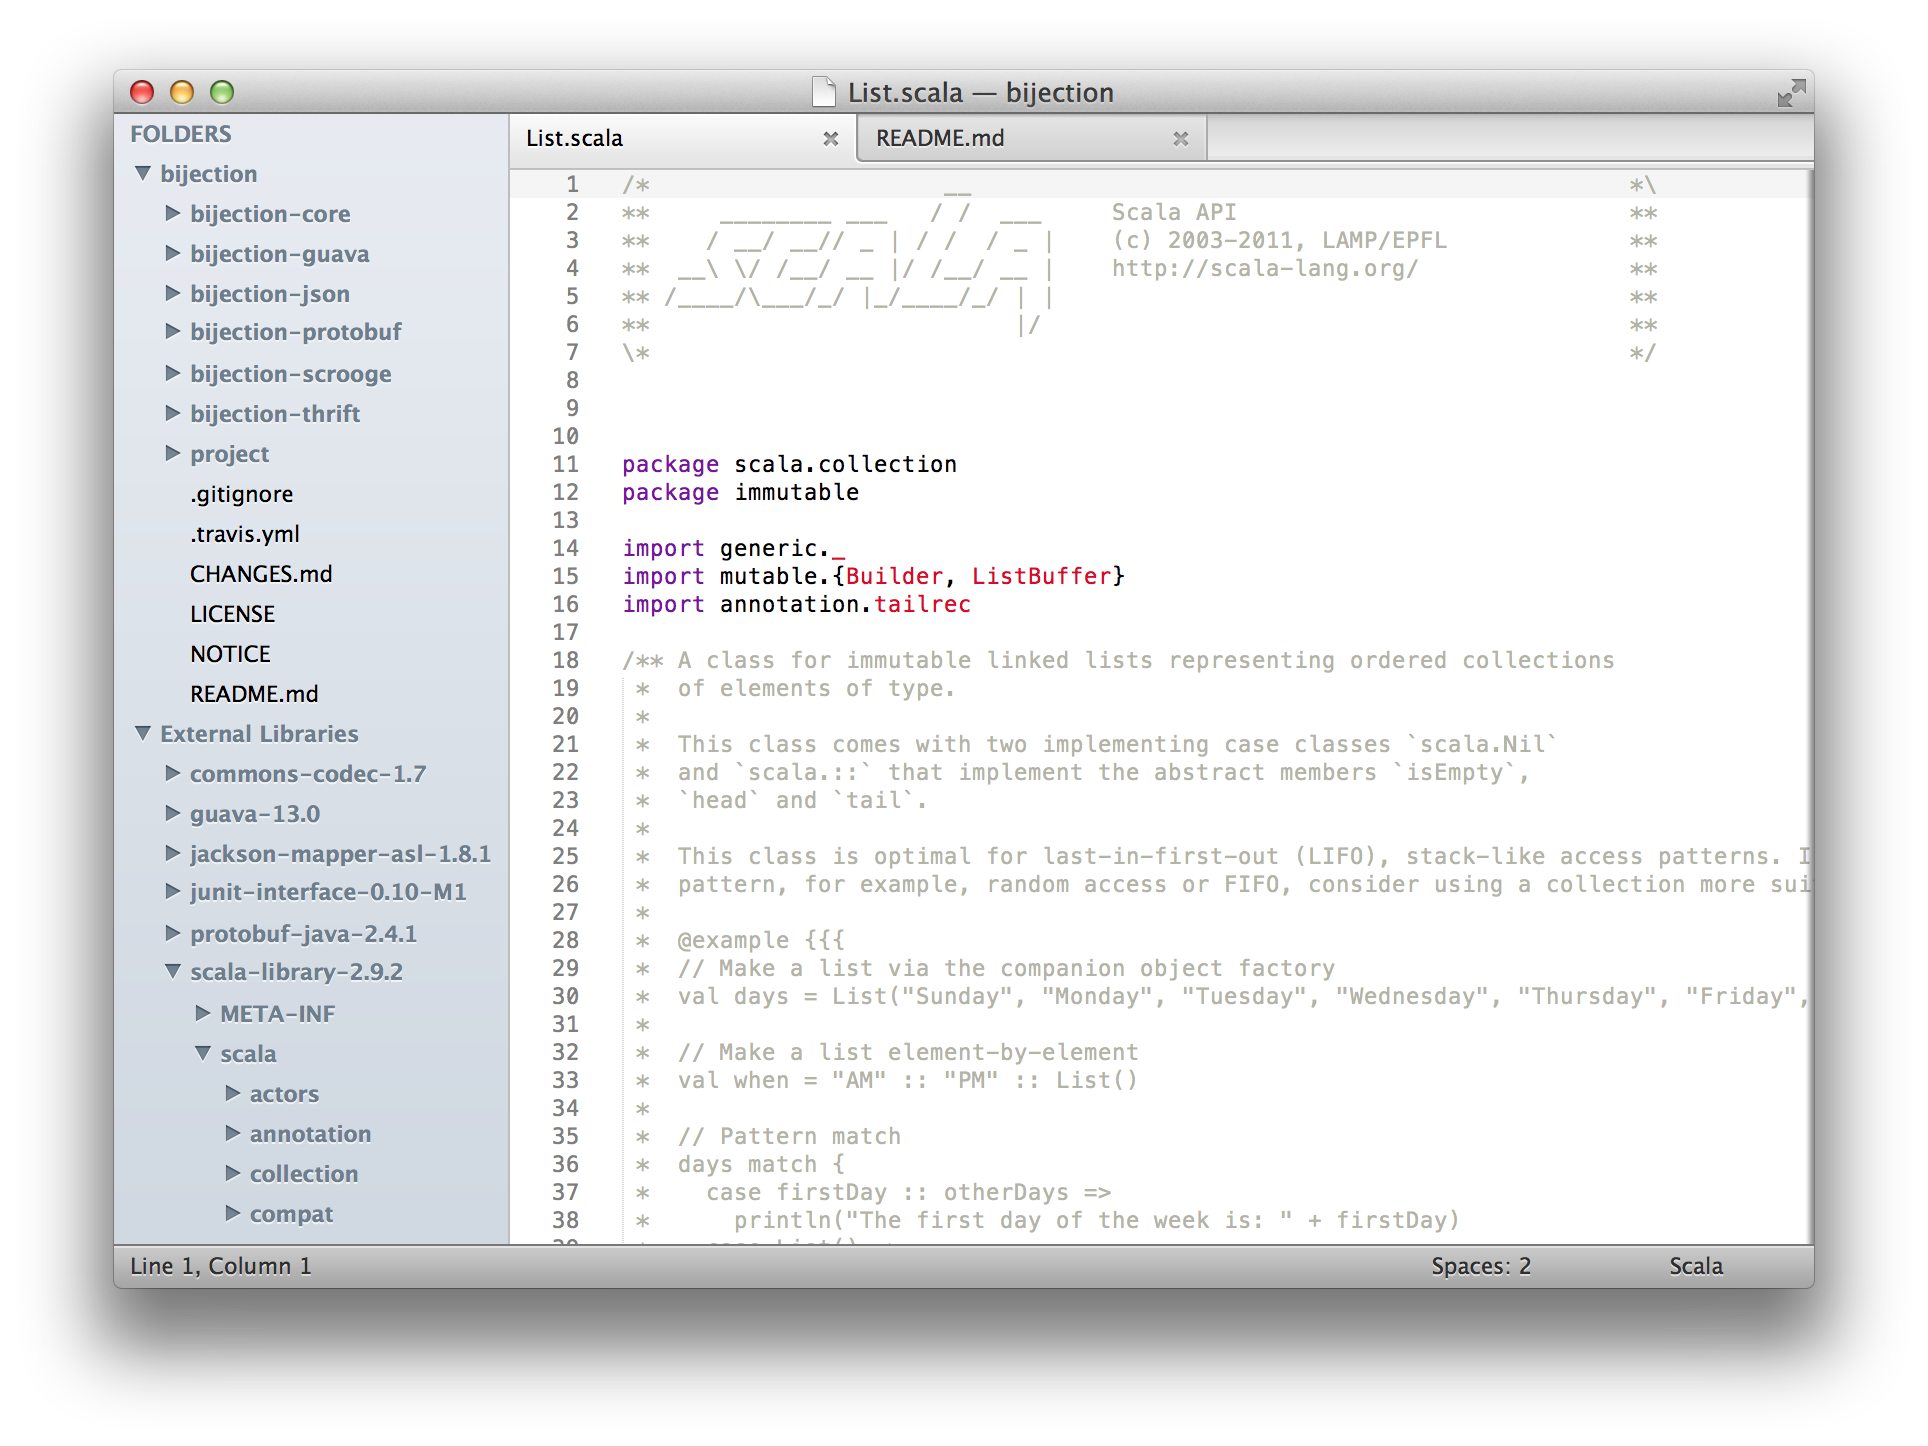Close the List.scala tab
1928x1446 pixels.
[x=830, y=139]
